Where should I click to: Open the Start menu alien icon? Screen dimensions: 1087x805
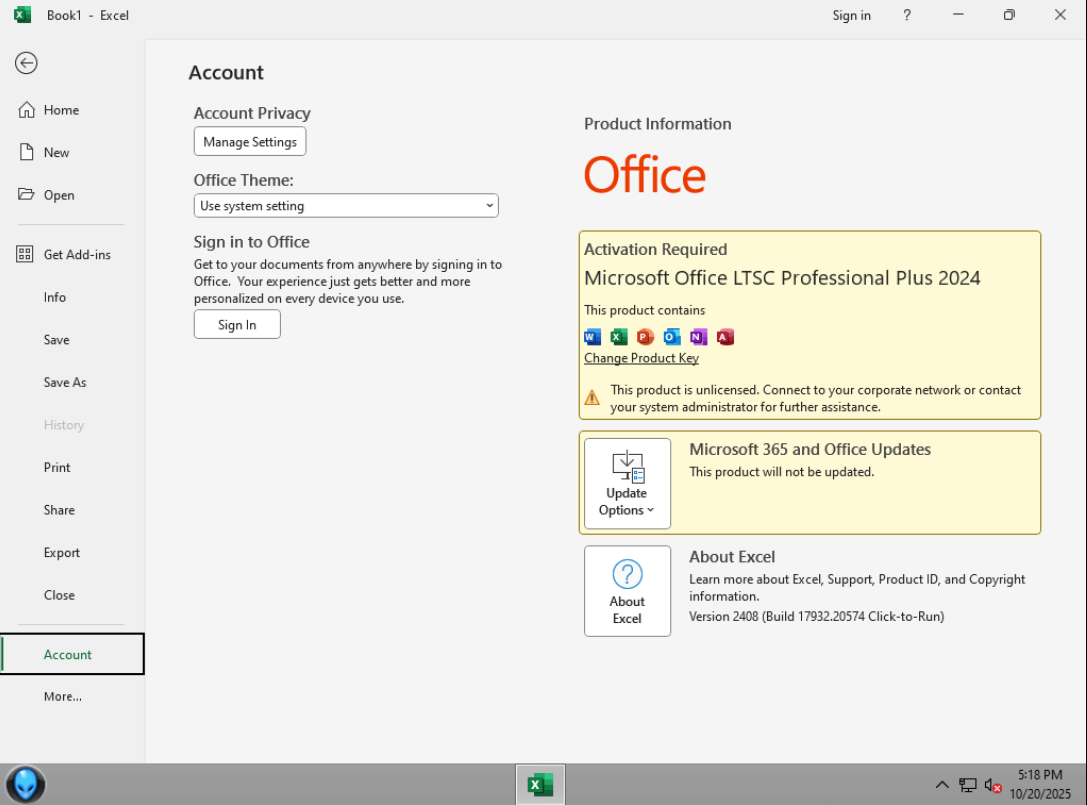pyautogui.click(x=26, y=784)
